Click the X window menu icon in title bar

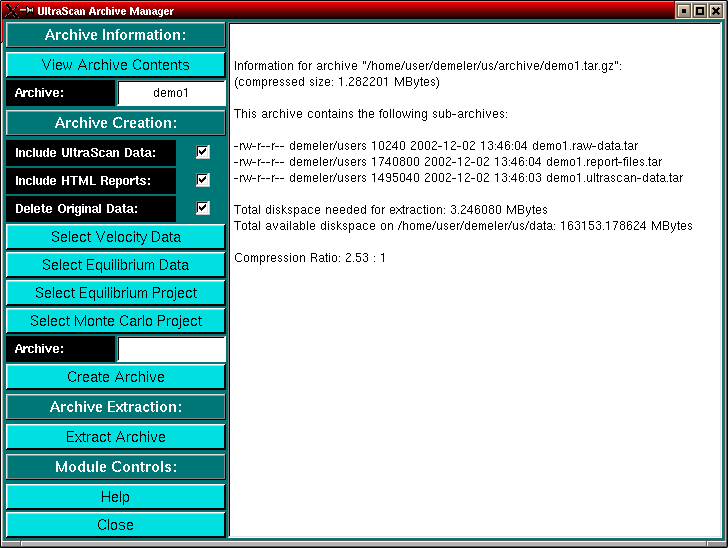10,10
